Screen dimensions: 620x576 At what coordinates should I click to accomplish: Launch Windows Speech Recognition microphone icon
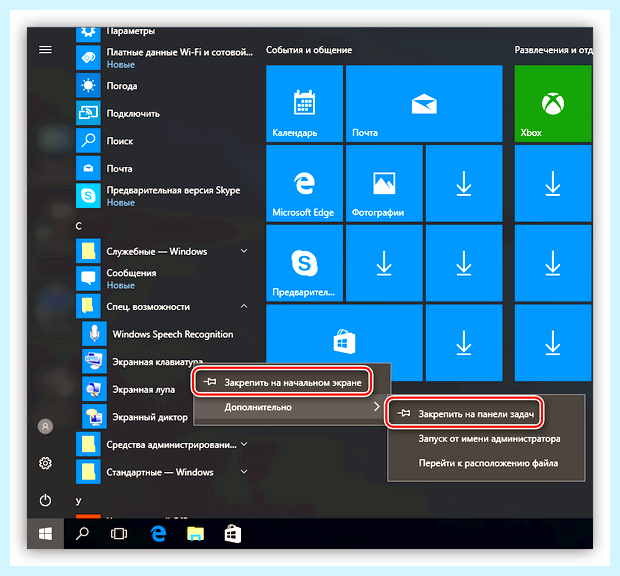point(94,334)
